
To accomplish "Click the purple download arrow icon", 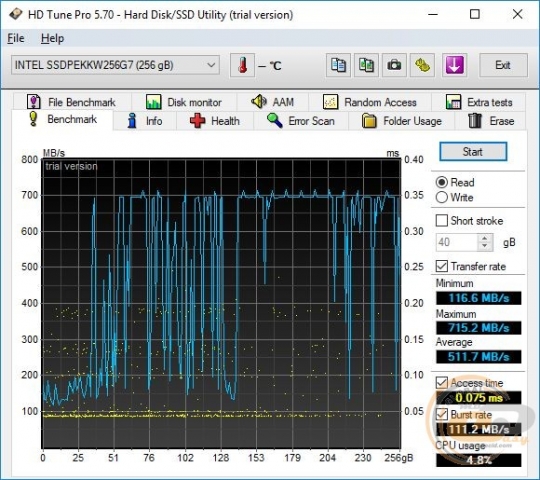I will 454,65.
